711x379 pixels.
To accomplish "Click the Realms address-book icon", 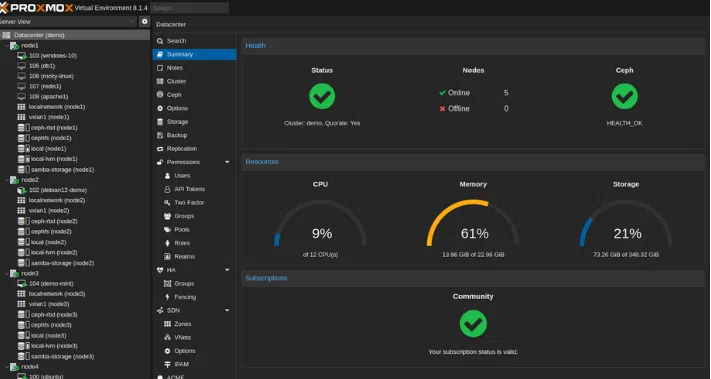I will (x=167, y=257).
